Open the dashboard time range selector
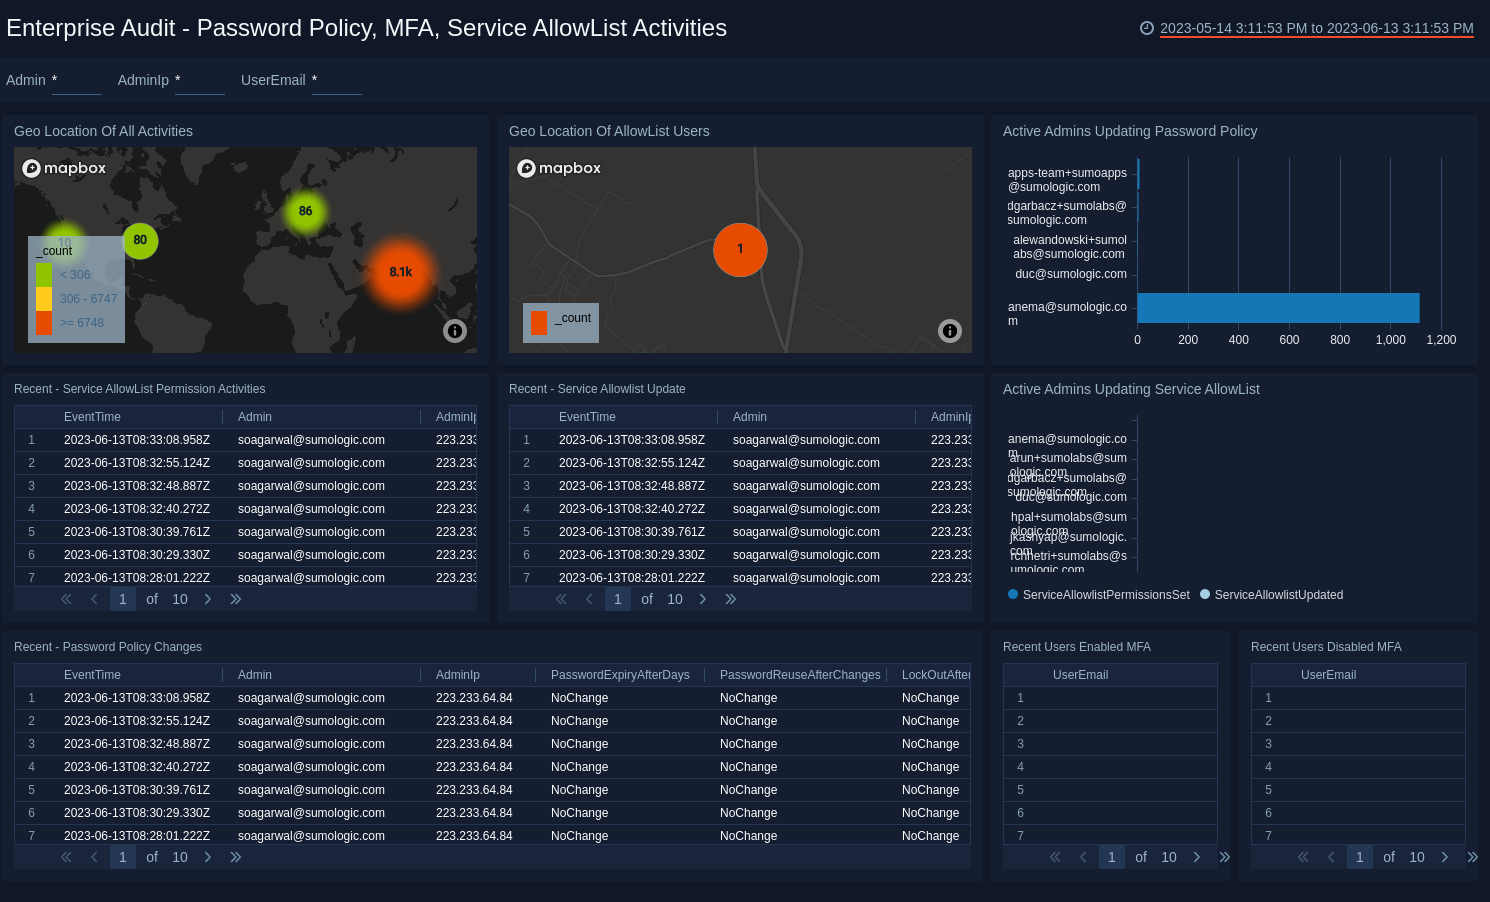Viewport: 1490px width, 902px height. click(x=1316, y=28)
